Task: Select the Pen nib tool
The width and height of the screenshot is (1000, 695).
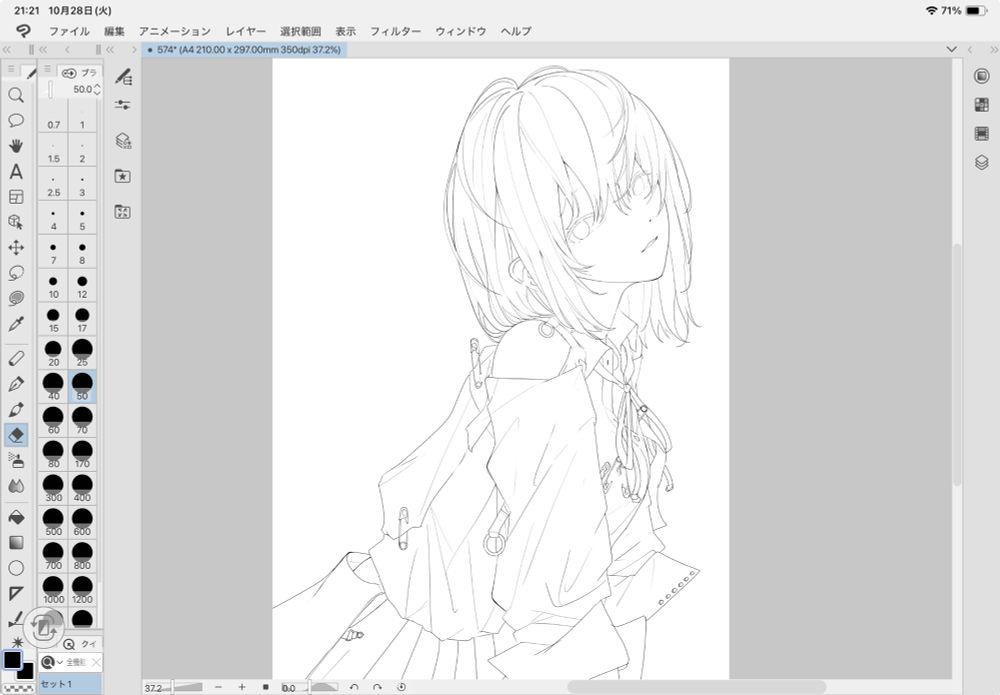Action: (x=16, y=384)
